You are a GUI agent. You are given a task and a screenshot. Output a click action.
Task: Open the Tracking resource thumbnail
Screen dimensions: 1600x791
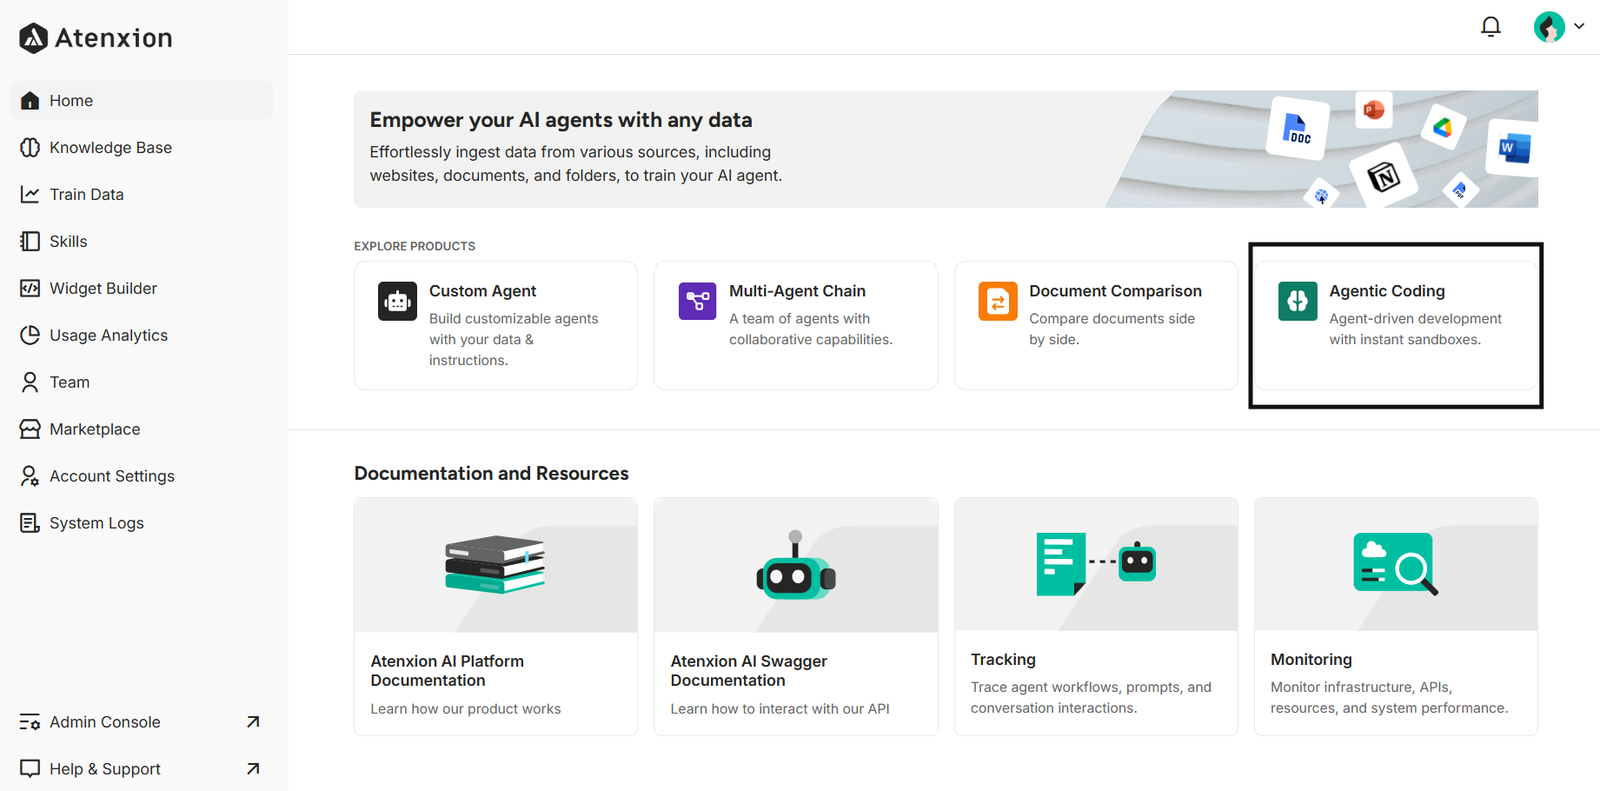pos(1096,564)
